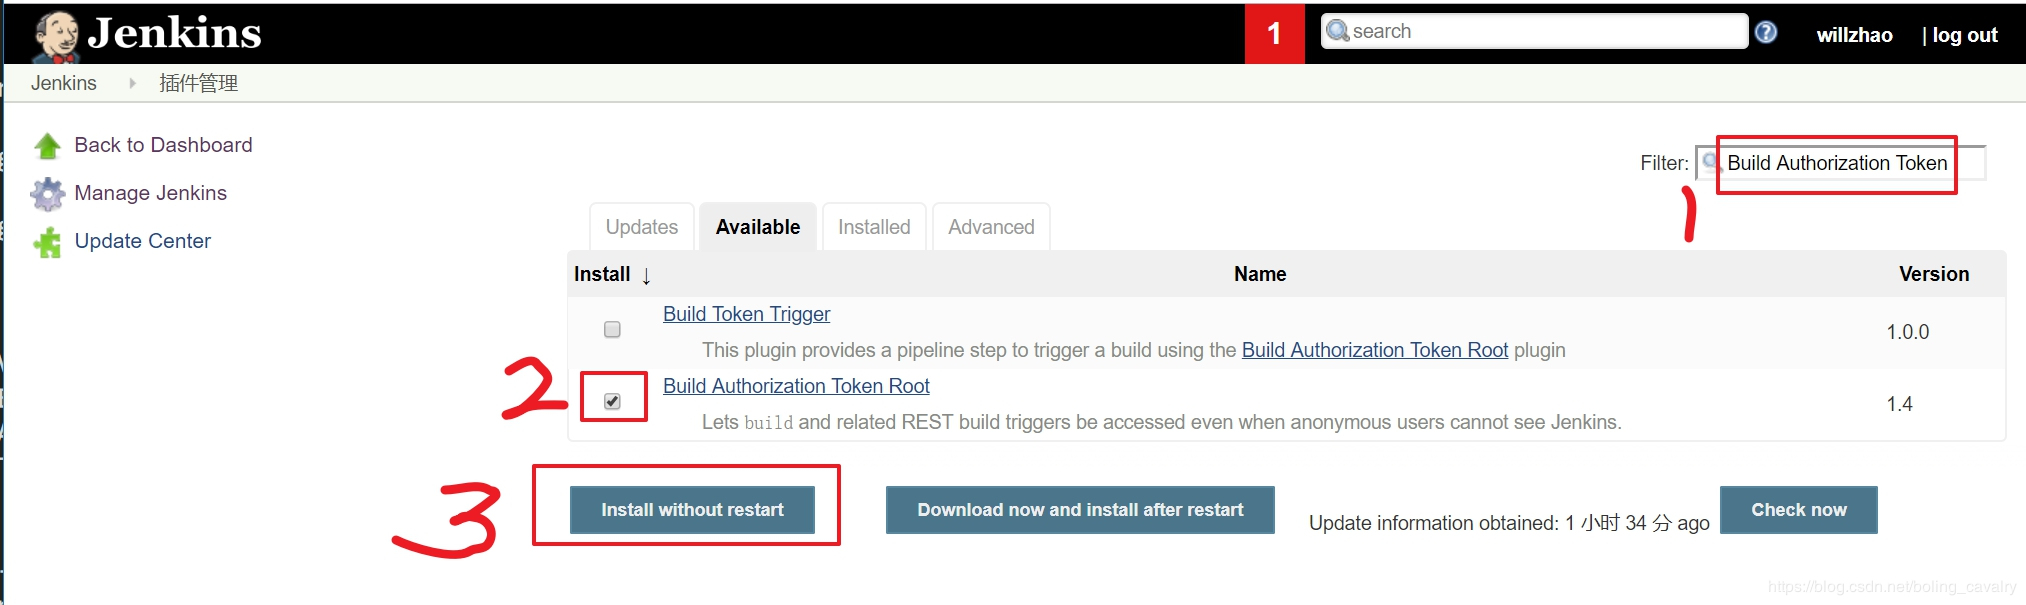Click the Jenkins title text in header

pyautogui.click(x=174, y=33)
